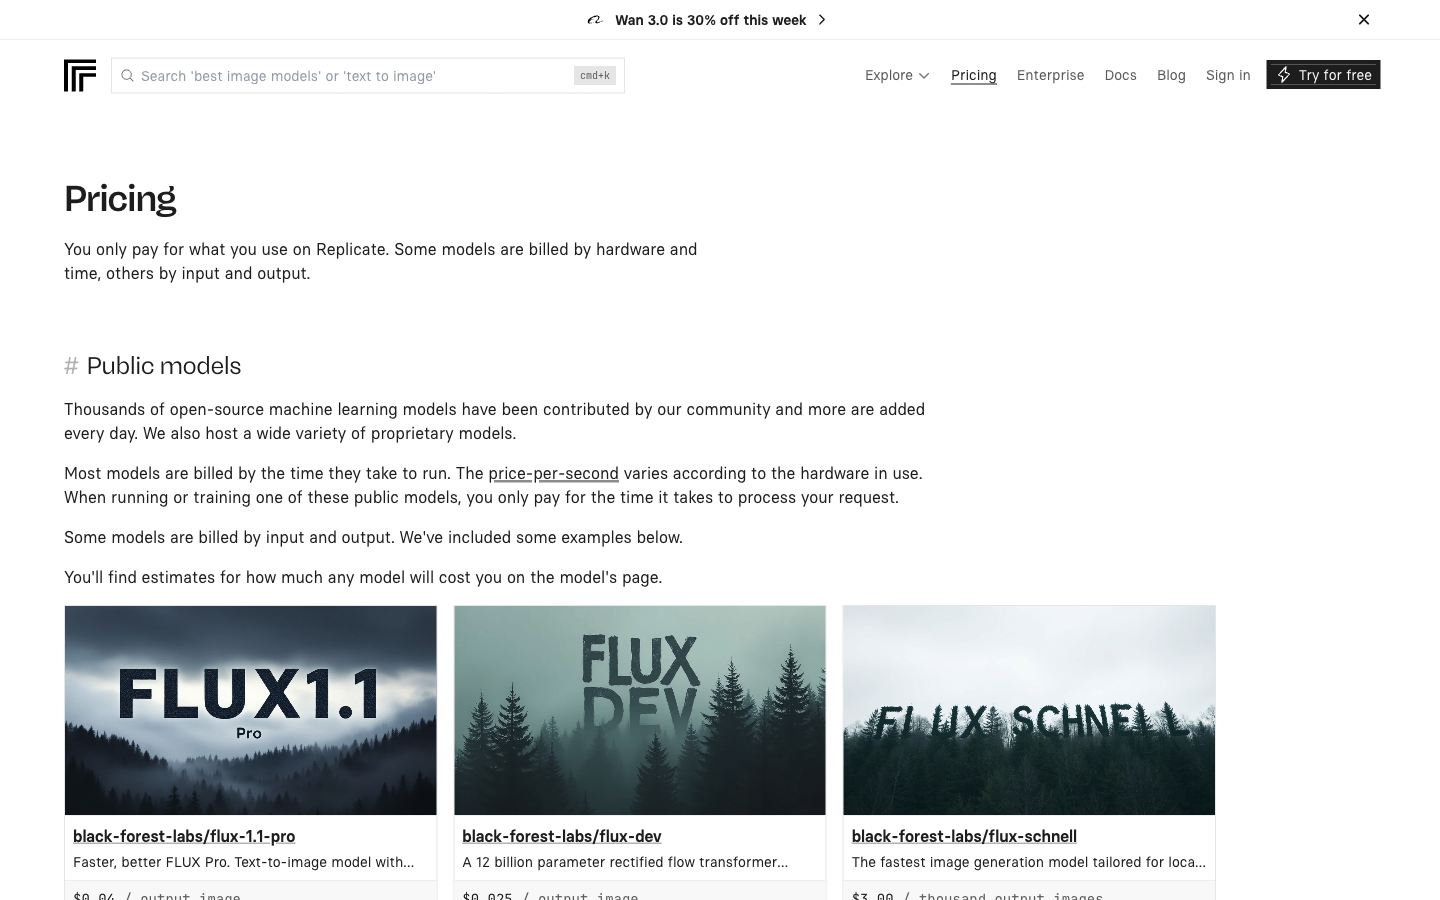Expand the Explore dropdown menu
The image size is (1440, 900).
coord(897,75)
